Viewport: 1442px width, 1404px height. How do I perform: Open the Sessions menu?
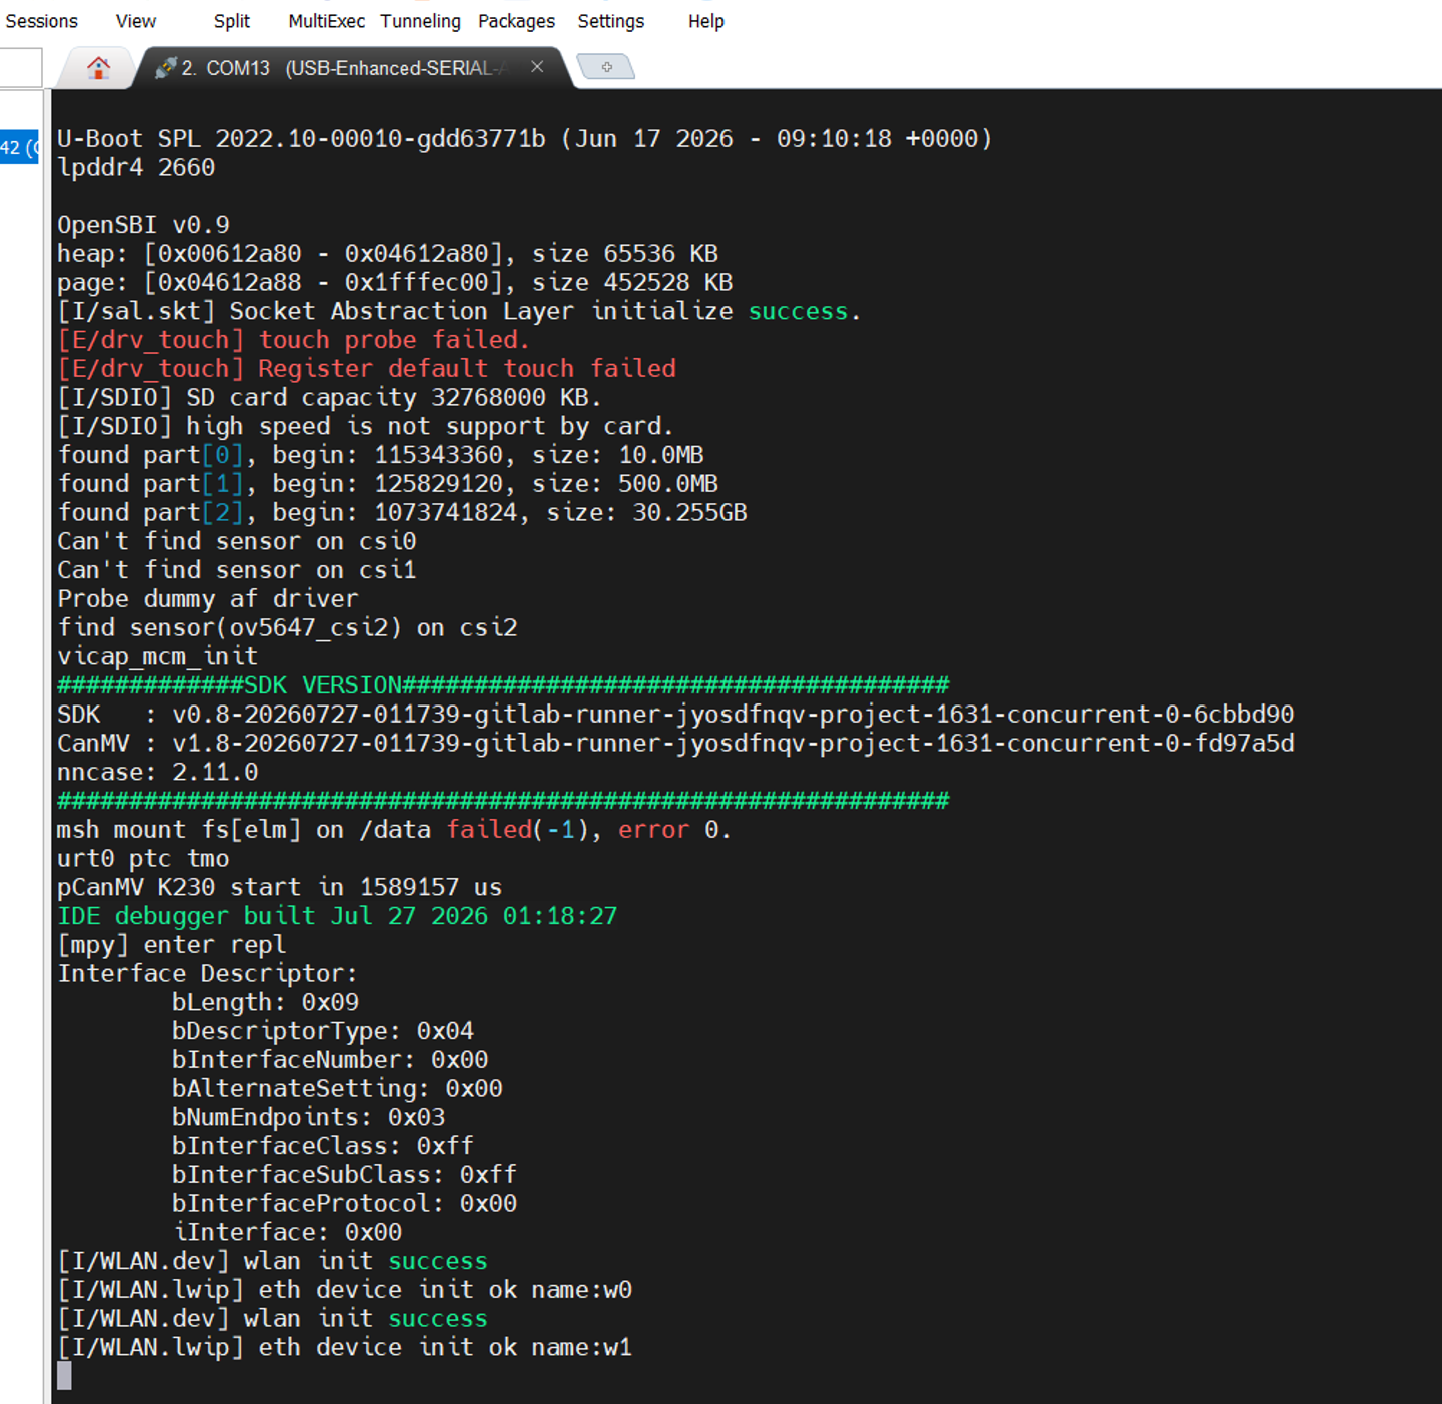pyautogui.click(x=41, y=21)
